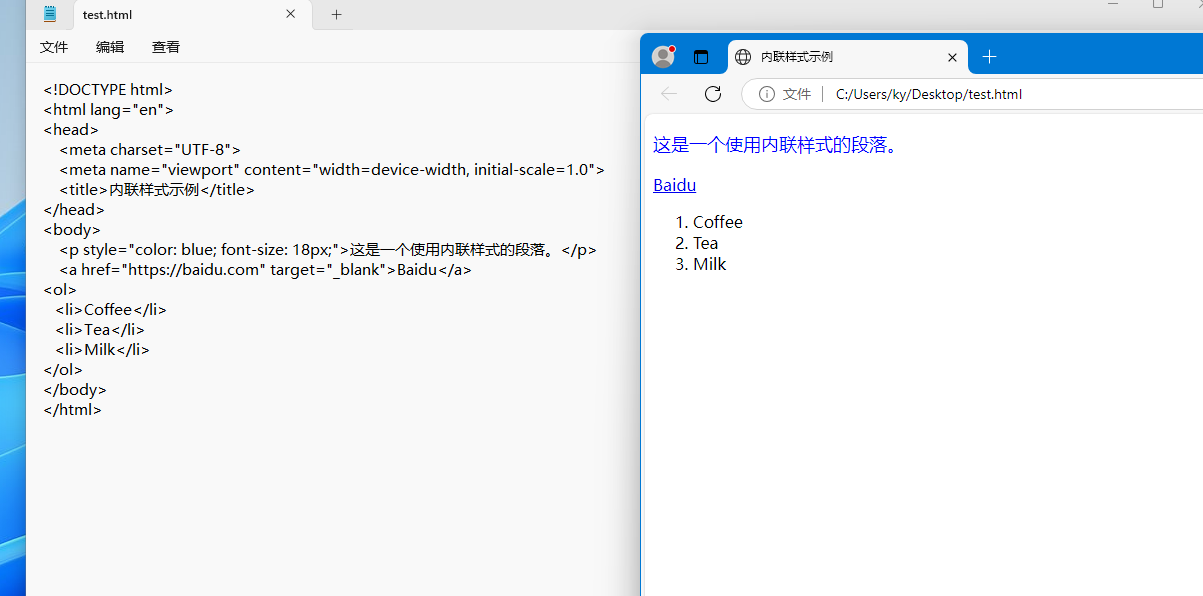
Task: Click the </body> closing line in Notepad
Action: point(74,389)
